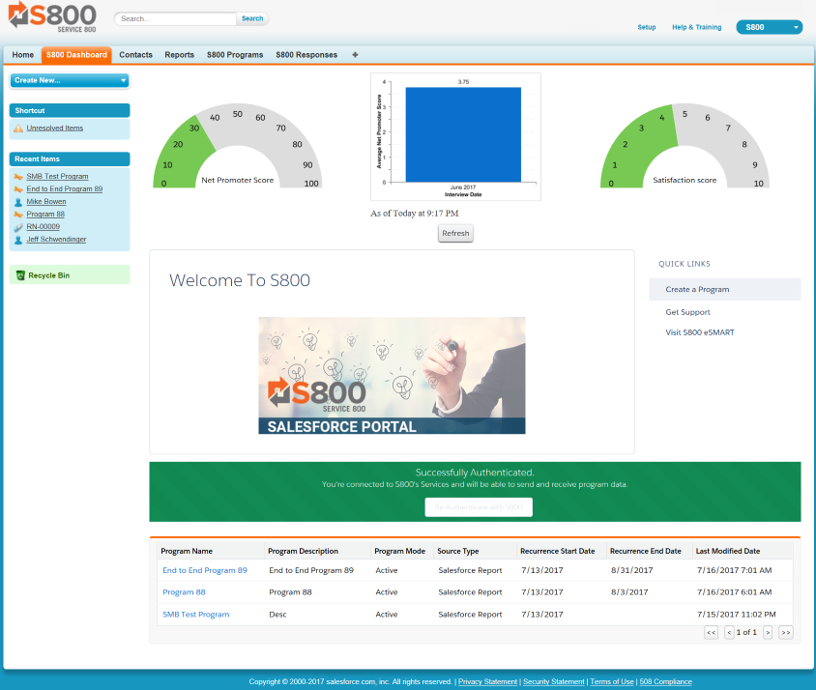Open 508 Compliance footer link
This screenshot has width=816, height=690.
pyautogui.click(x=666, y=682)
